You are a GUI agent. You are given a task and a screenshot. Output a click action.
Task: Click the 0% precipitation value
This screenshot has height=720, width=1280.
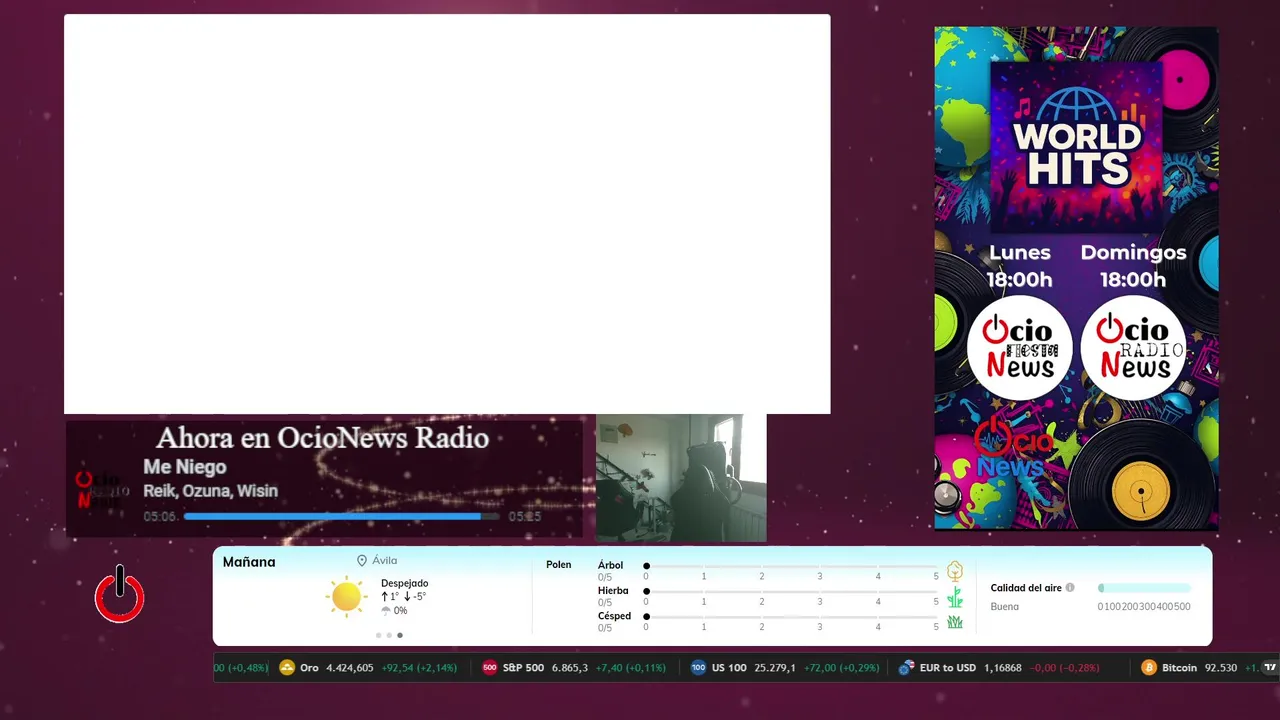point(400,611)
